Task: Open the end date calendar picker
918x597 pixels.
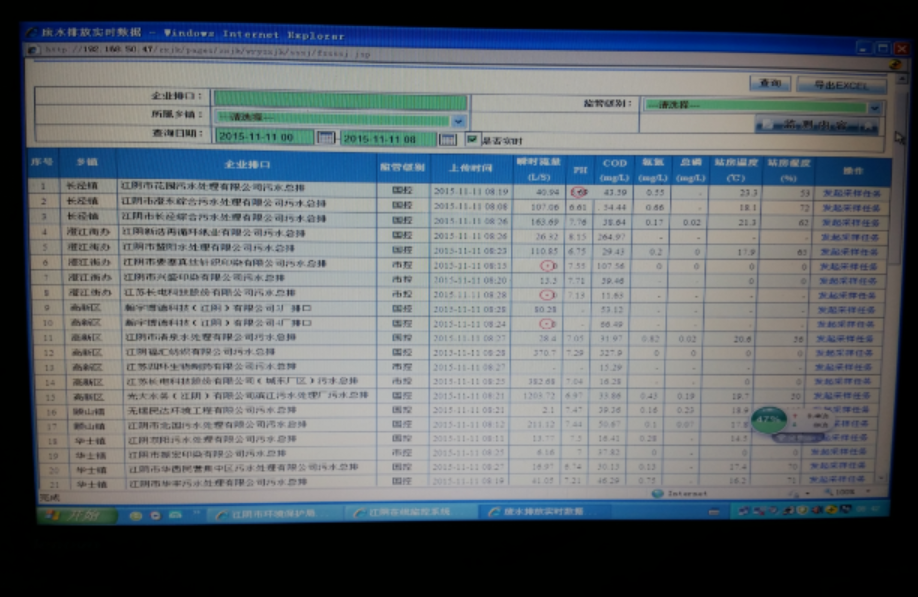Action: click(x=447, y=139)
